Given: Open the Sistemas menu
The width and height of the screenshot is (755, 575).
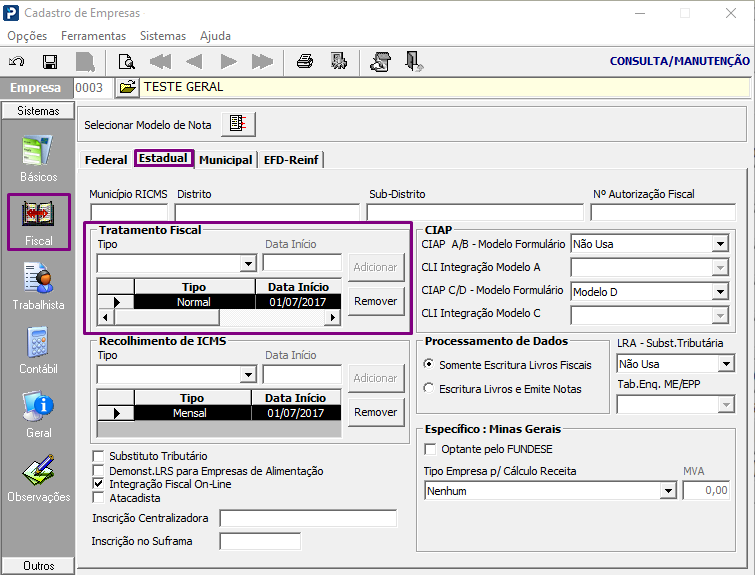Looking at the screenshot, I should click(x=163, y=36).
